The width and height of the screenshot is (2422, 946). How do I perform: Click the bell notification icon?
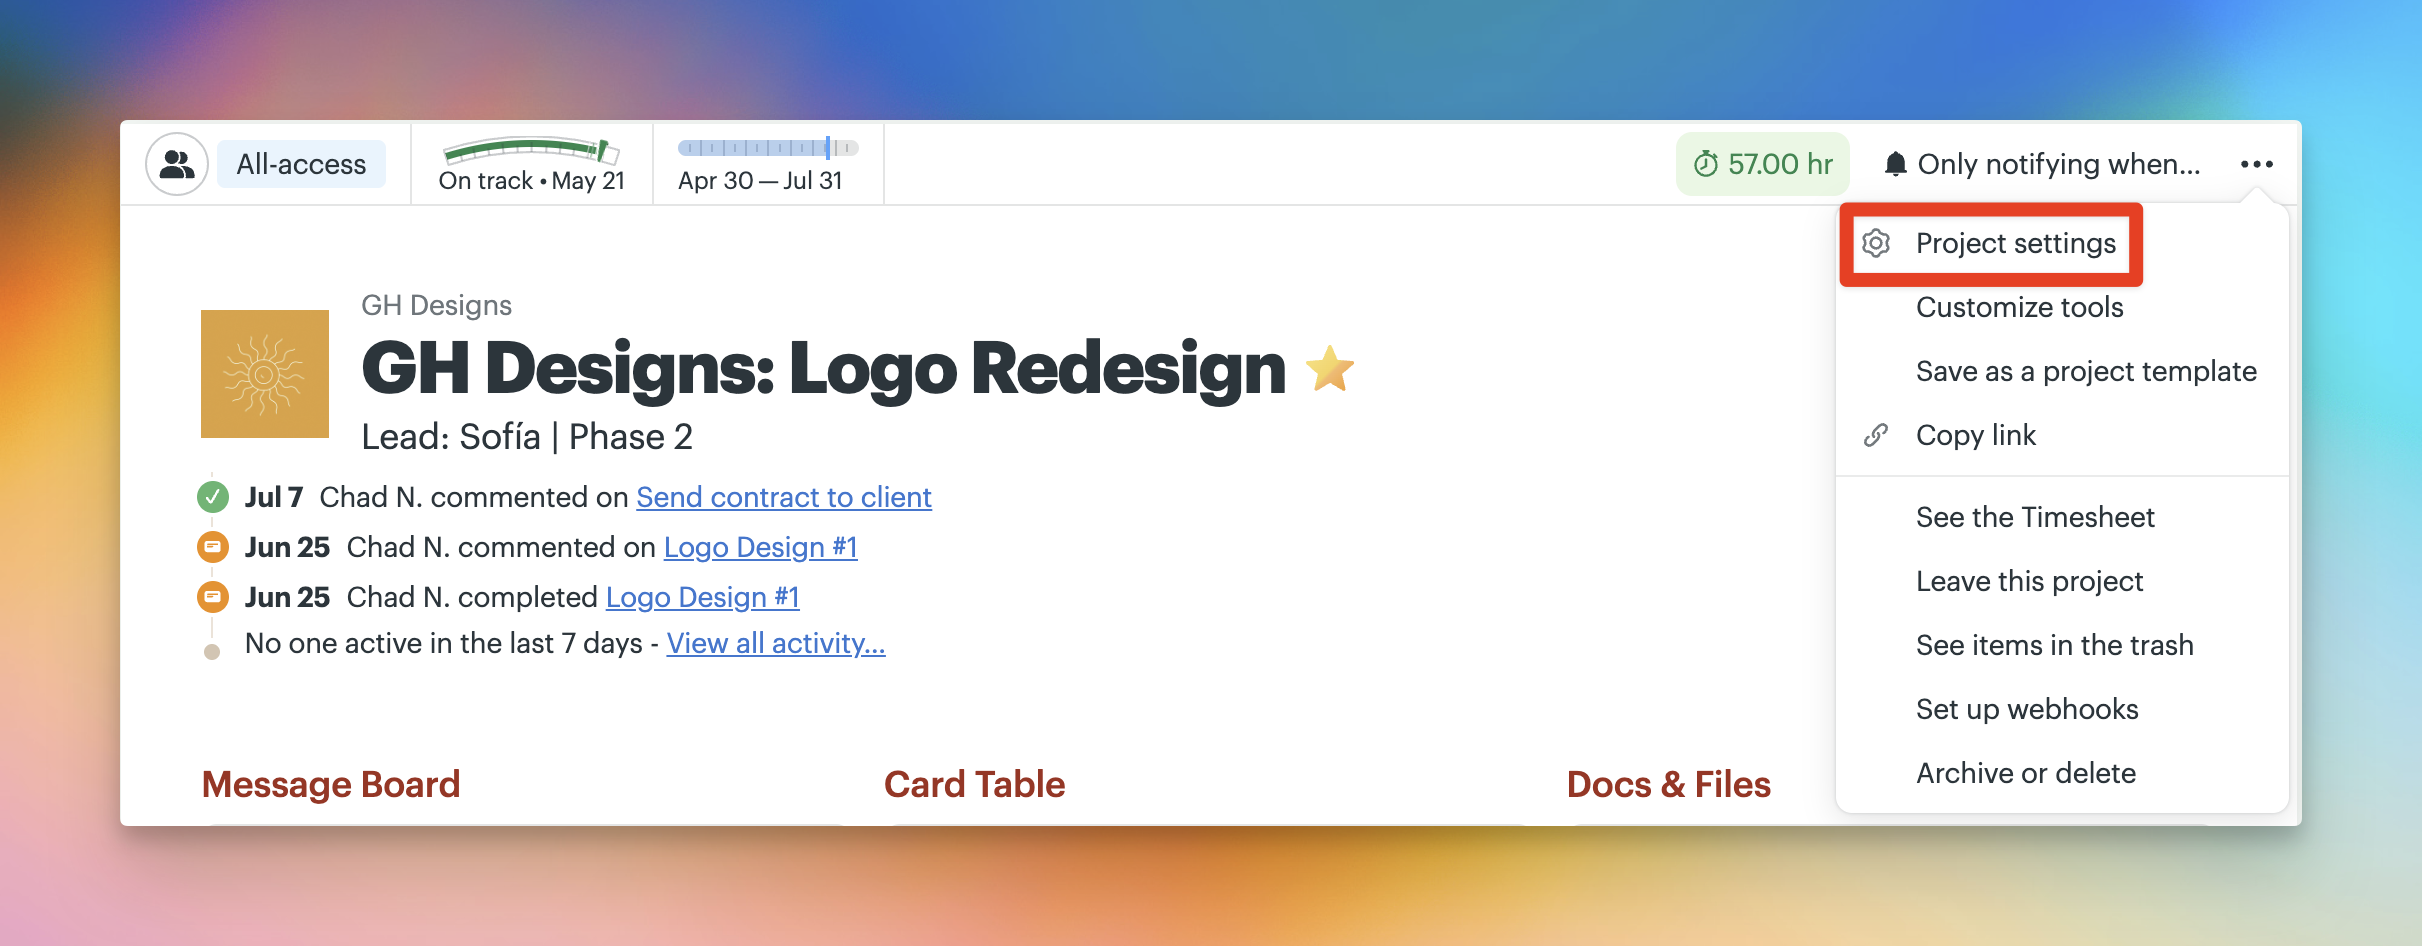[1895, 164]
